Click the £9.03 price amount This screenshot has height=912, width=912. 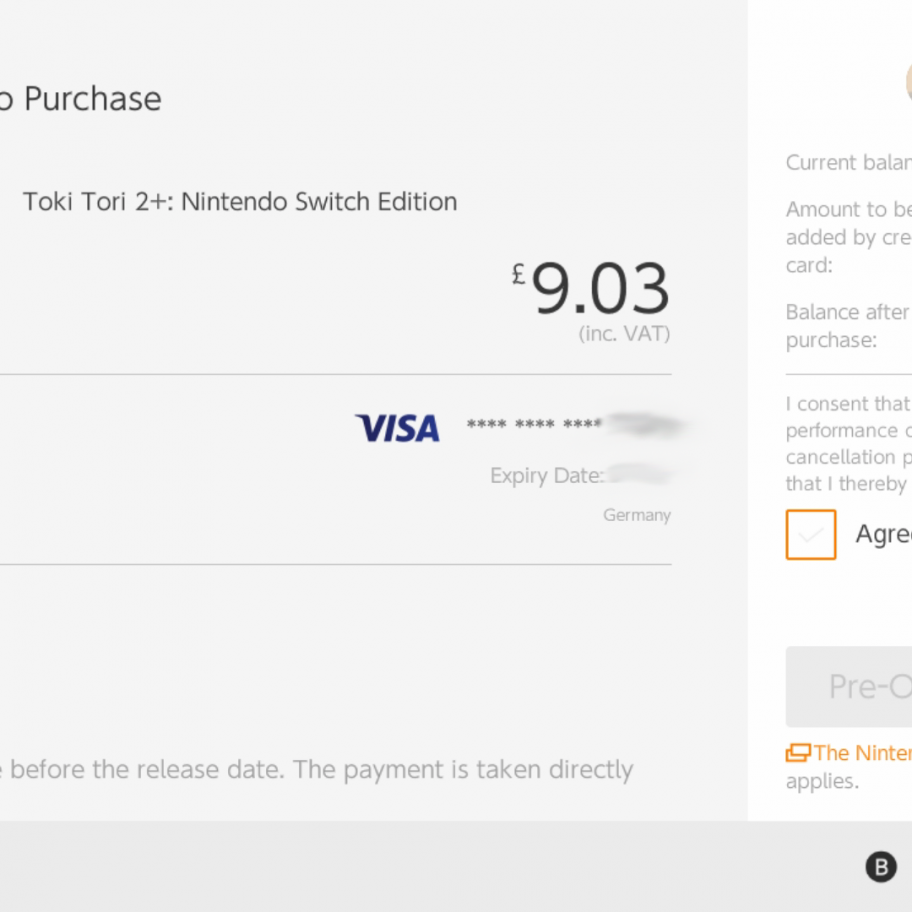click(x=590, y=287)
